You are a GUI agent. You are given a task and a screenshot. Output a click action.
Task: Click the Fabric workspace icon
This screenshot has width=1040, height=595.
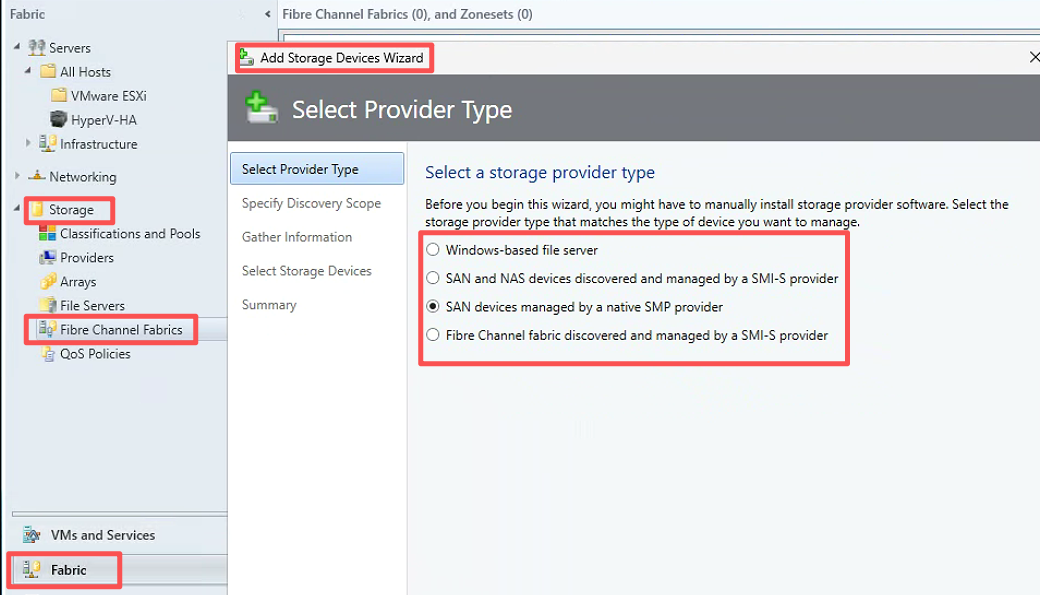[x=31, y=569]
